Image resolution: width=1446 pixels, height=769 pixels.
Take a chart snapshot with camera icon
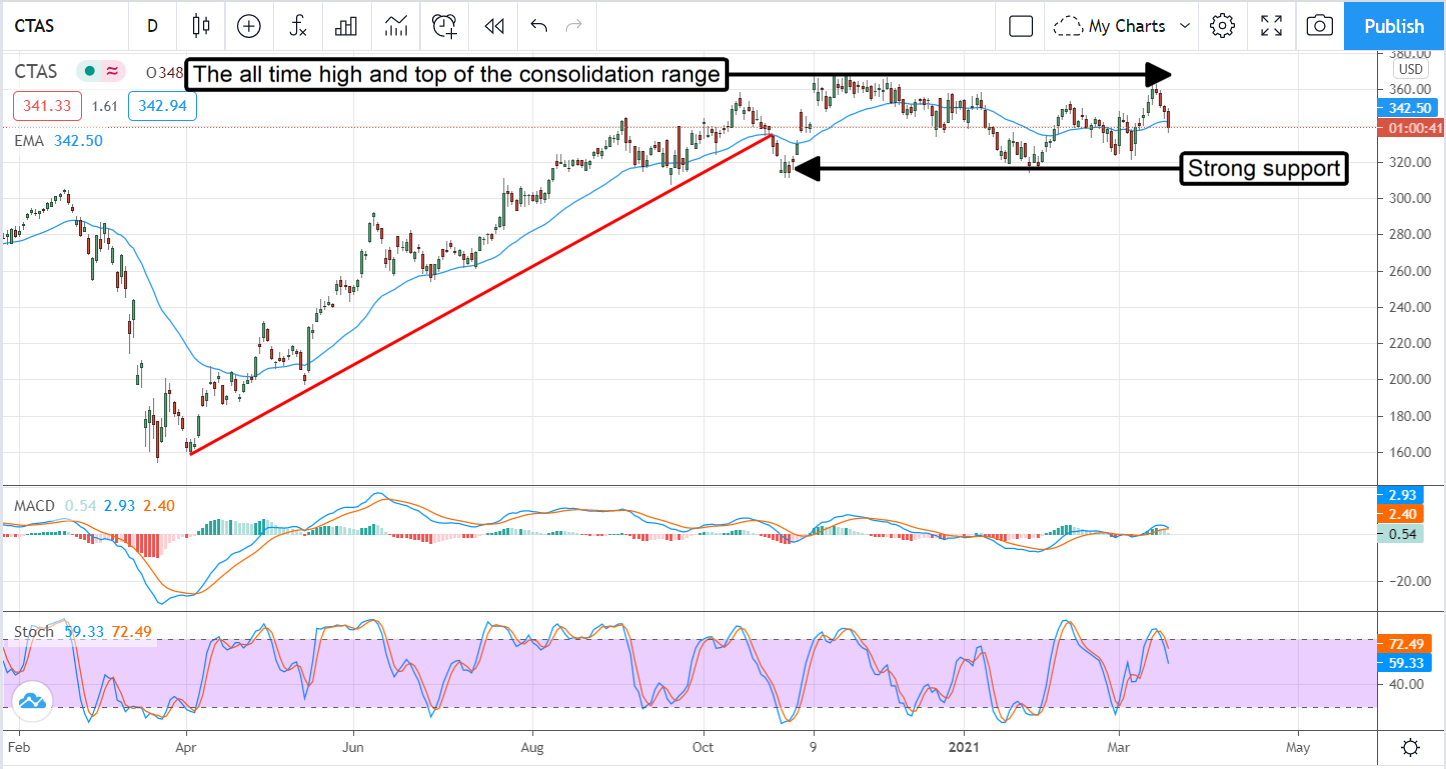[1319, 26]
